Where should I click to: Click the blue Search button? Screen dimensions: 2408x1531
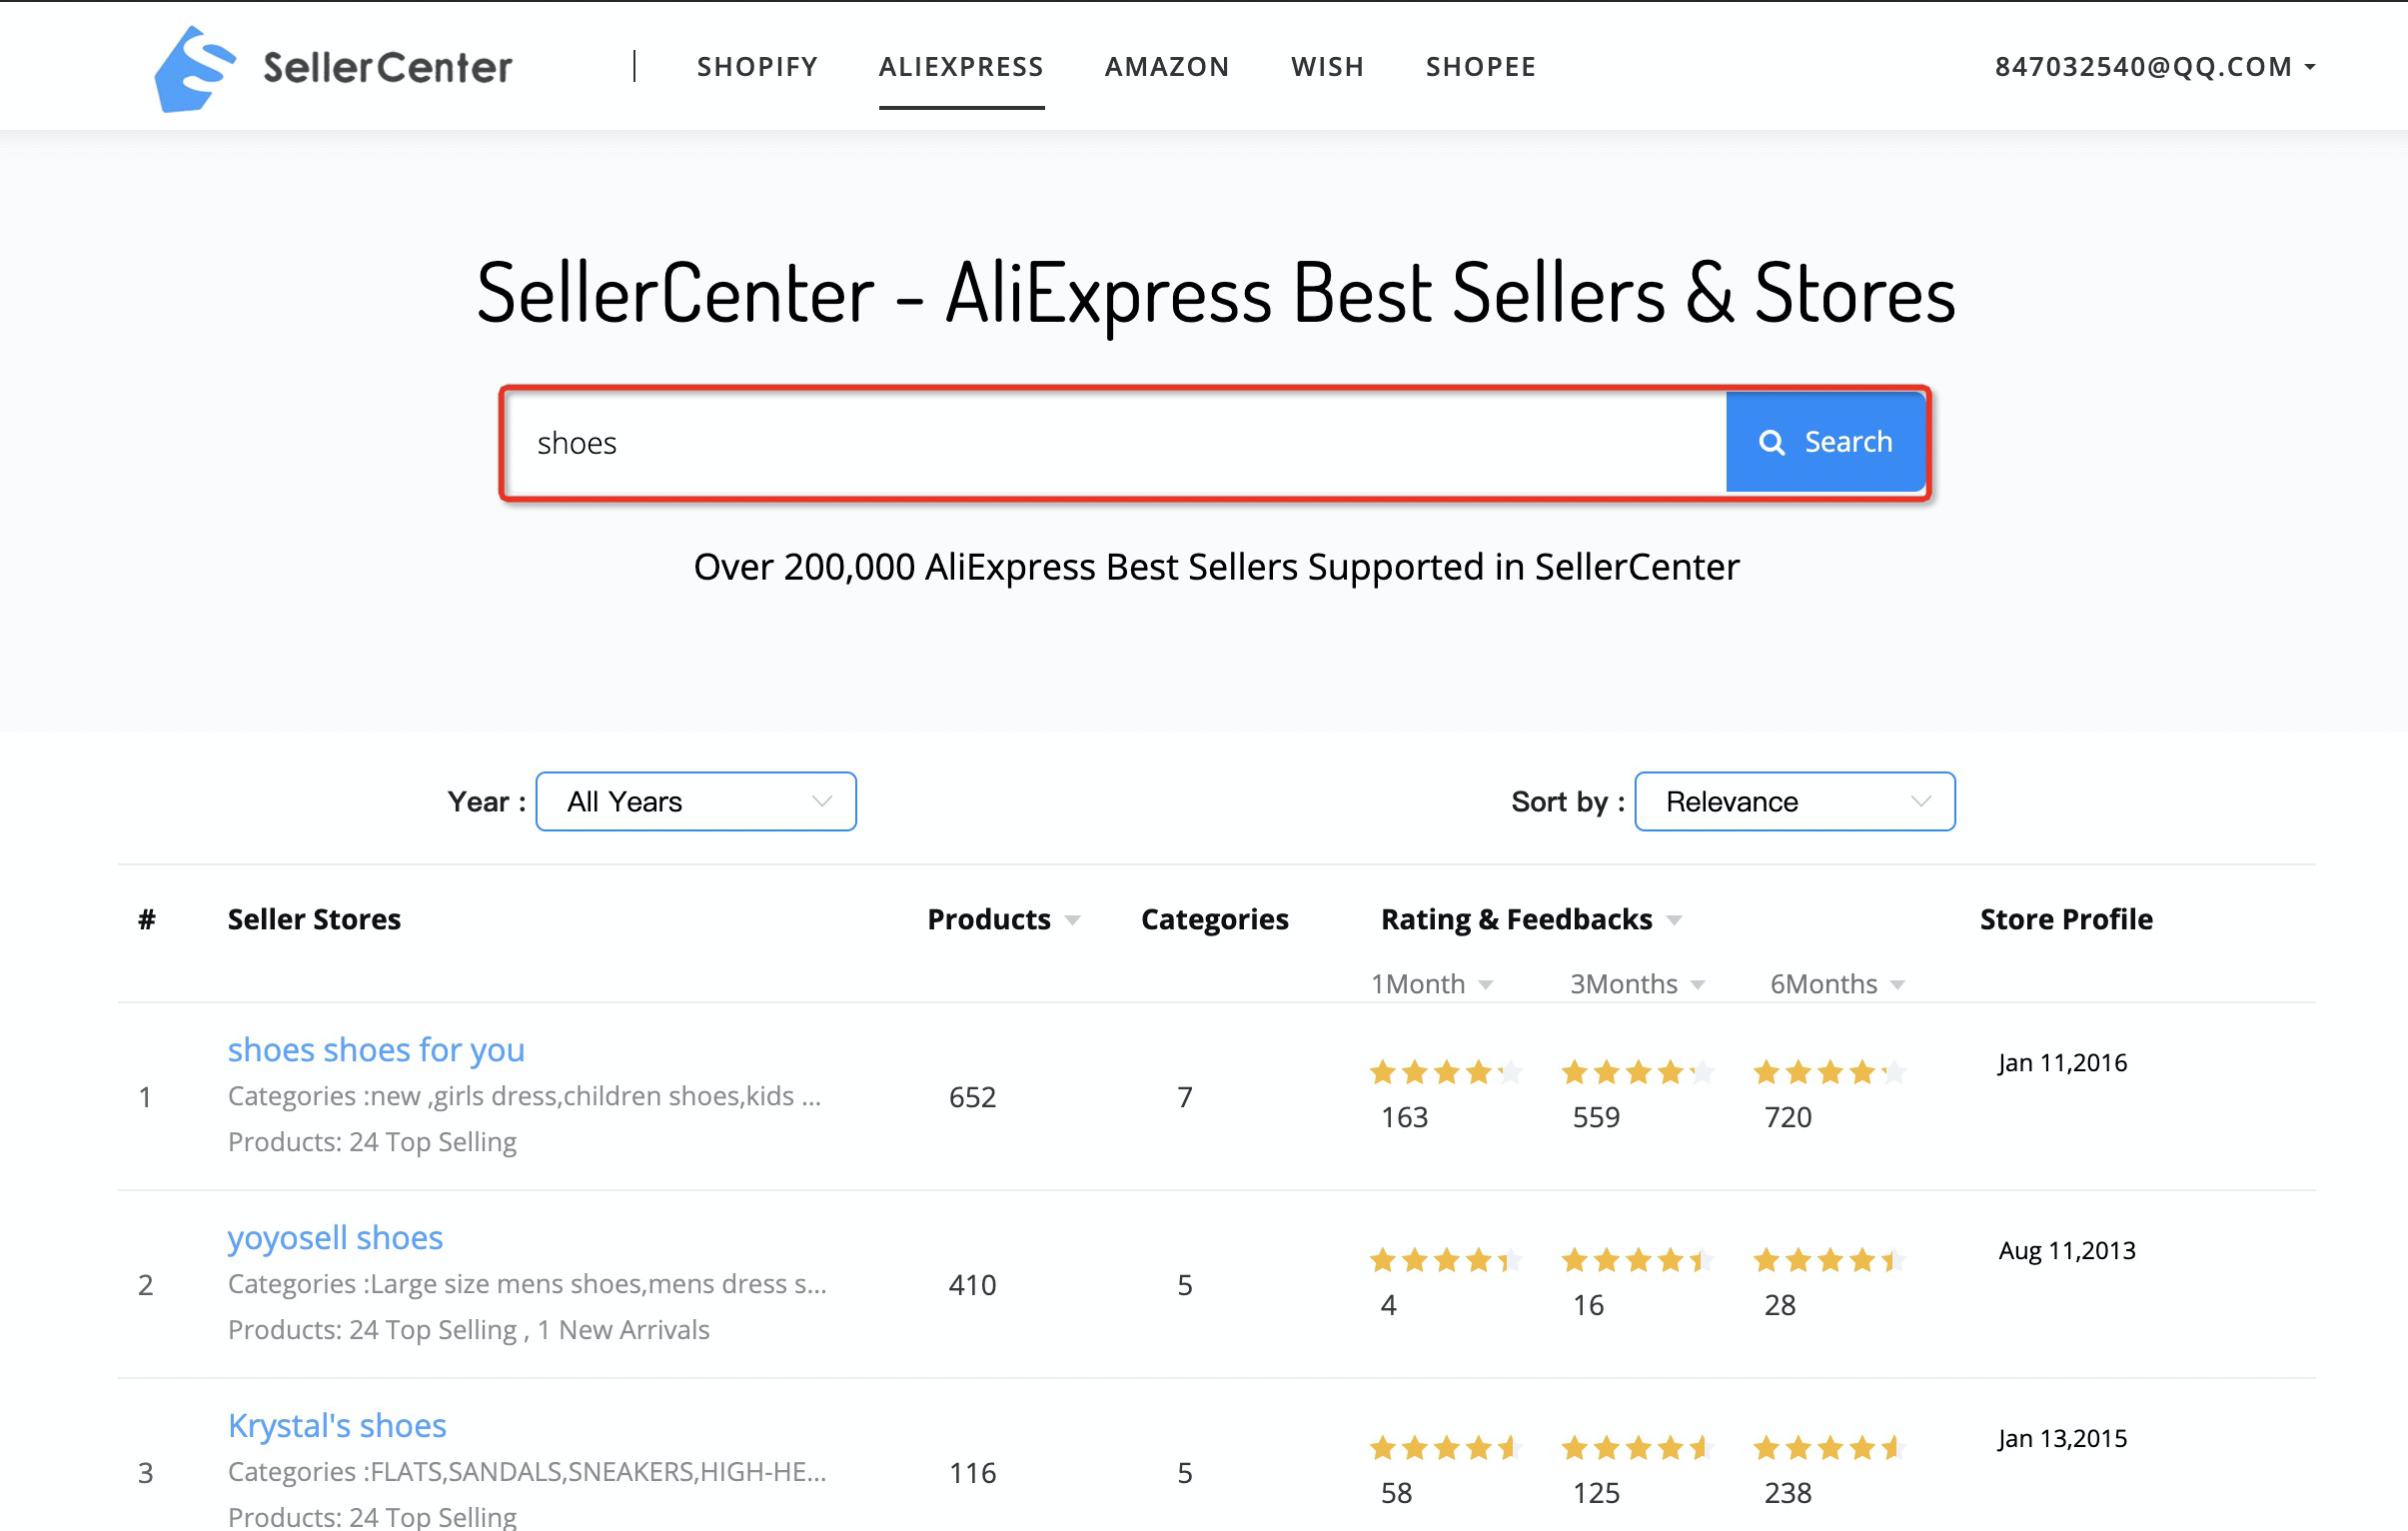tap(1825, 442)
